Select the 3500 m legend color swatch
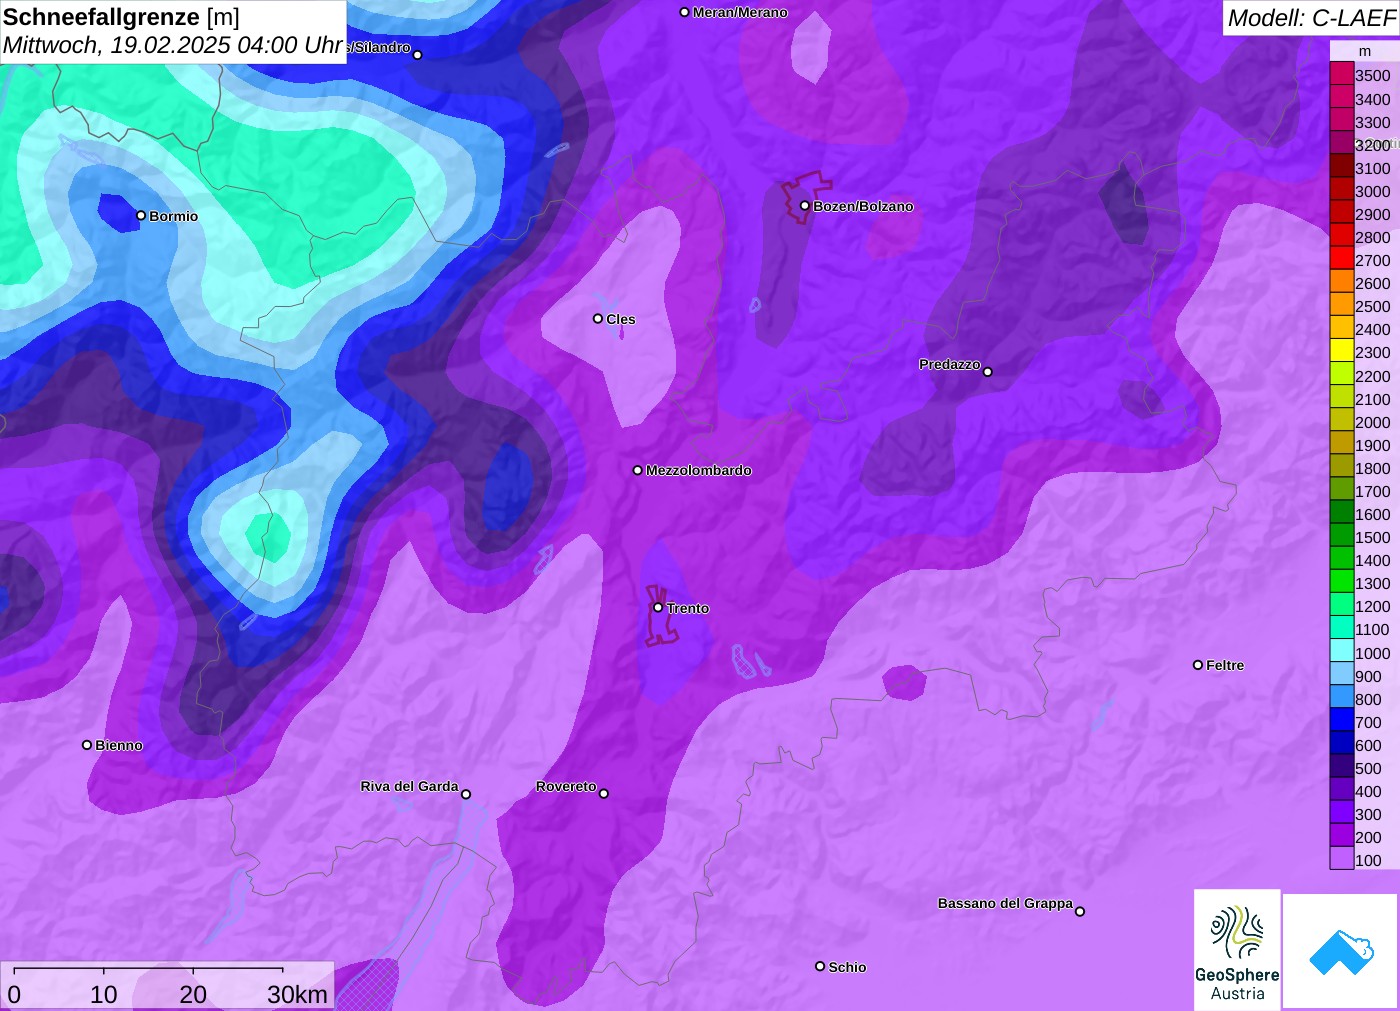Viewport: 1400px width, 1011px height. point(1342,75)
